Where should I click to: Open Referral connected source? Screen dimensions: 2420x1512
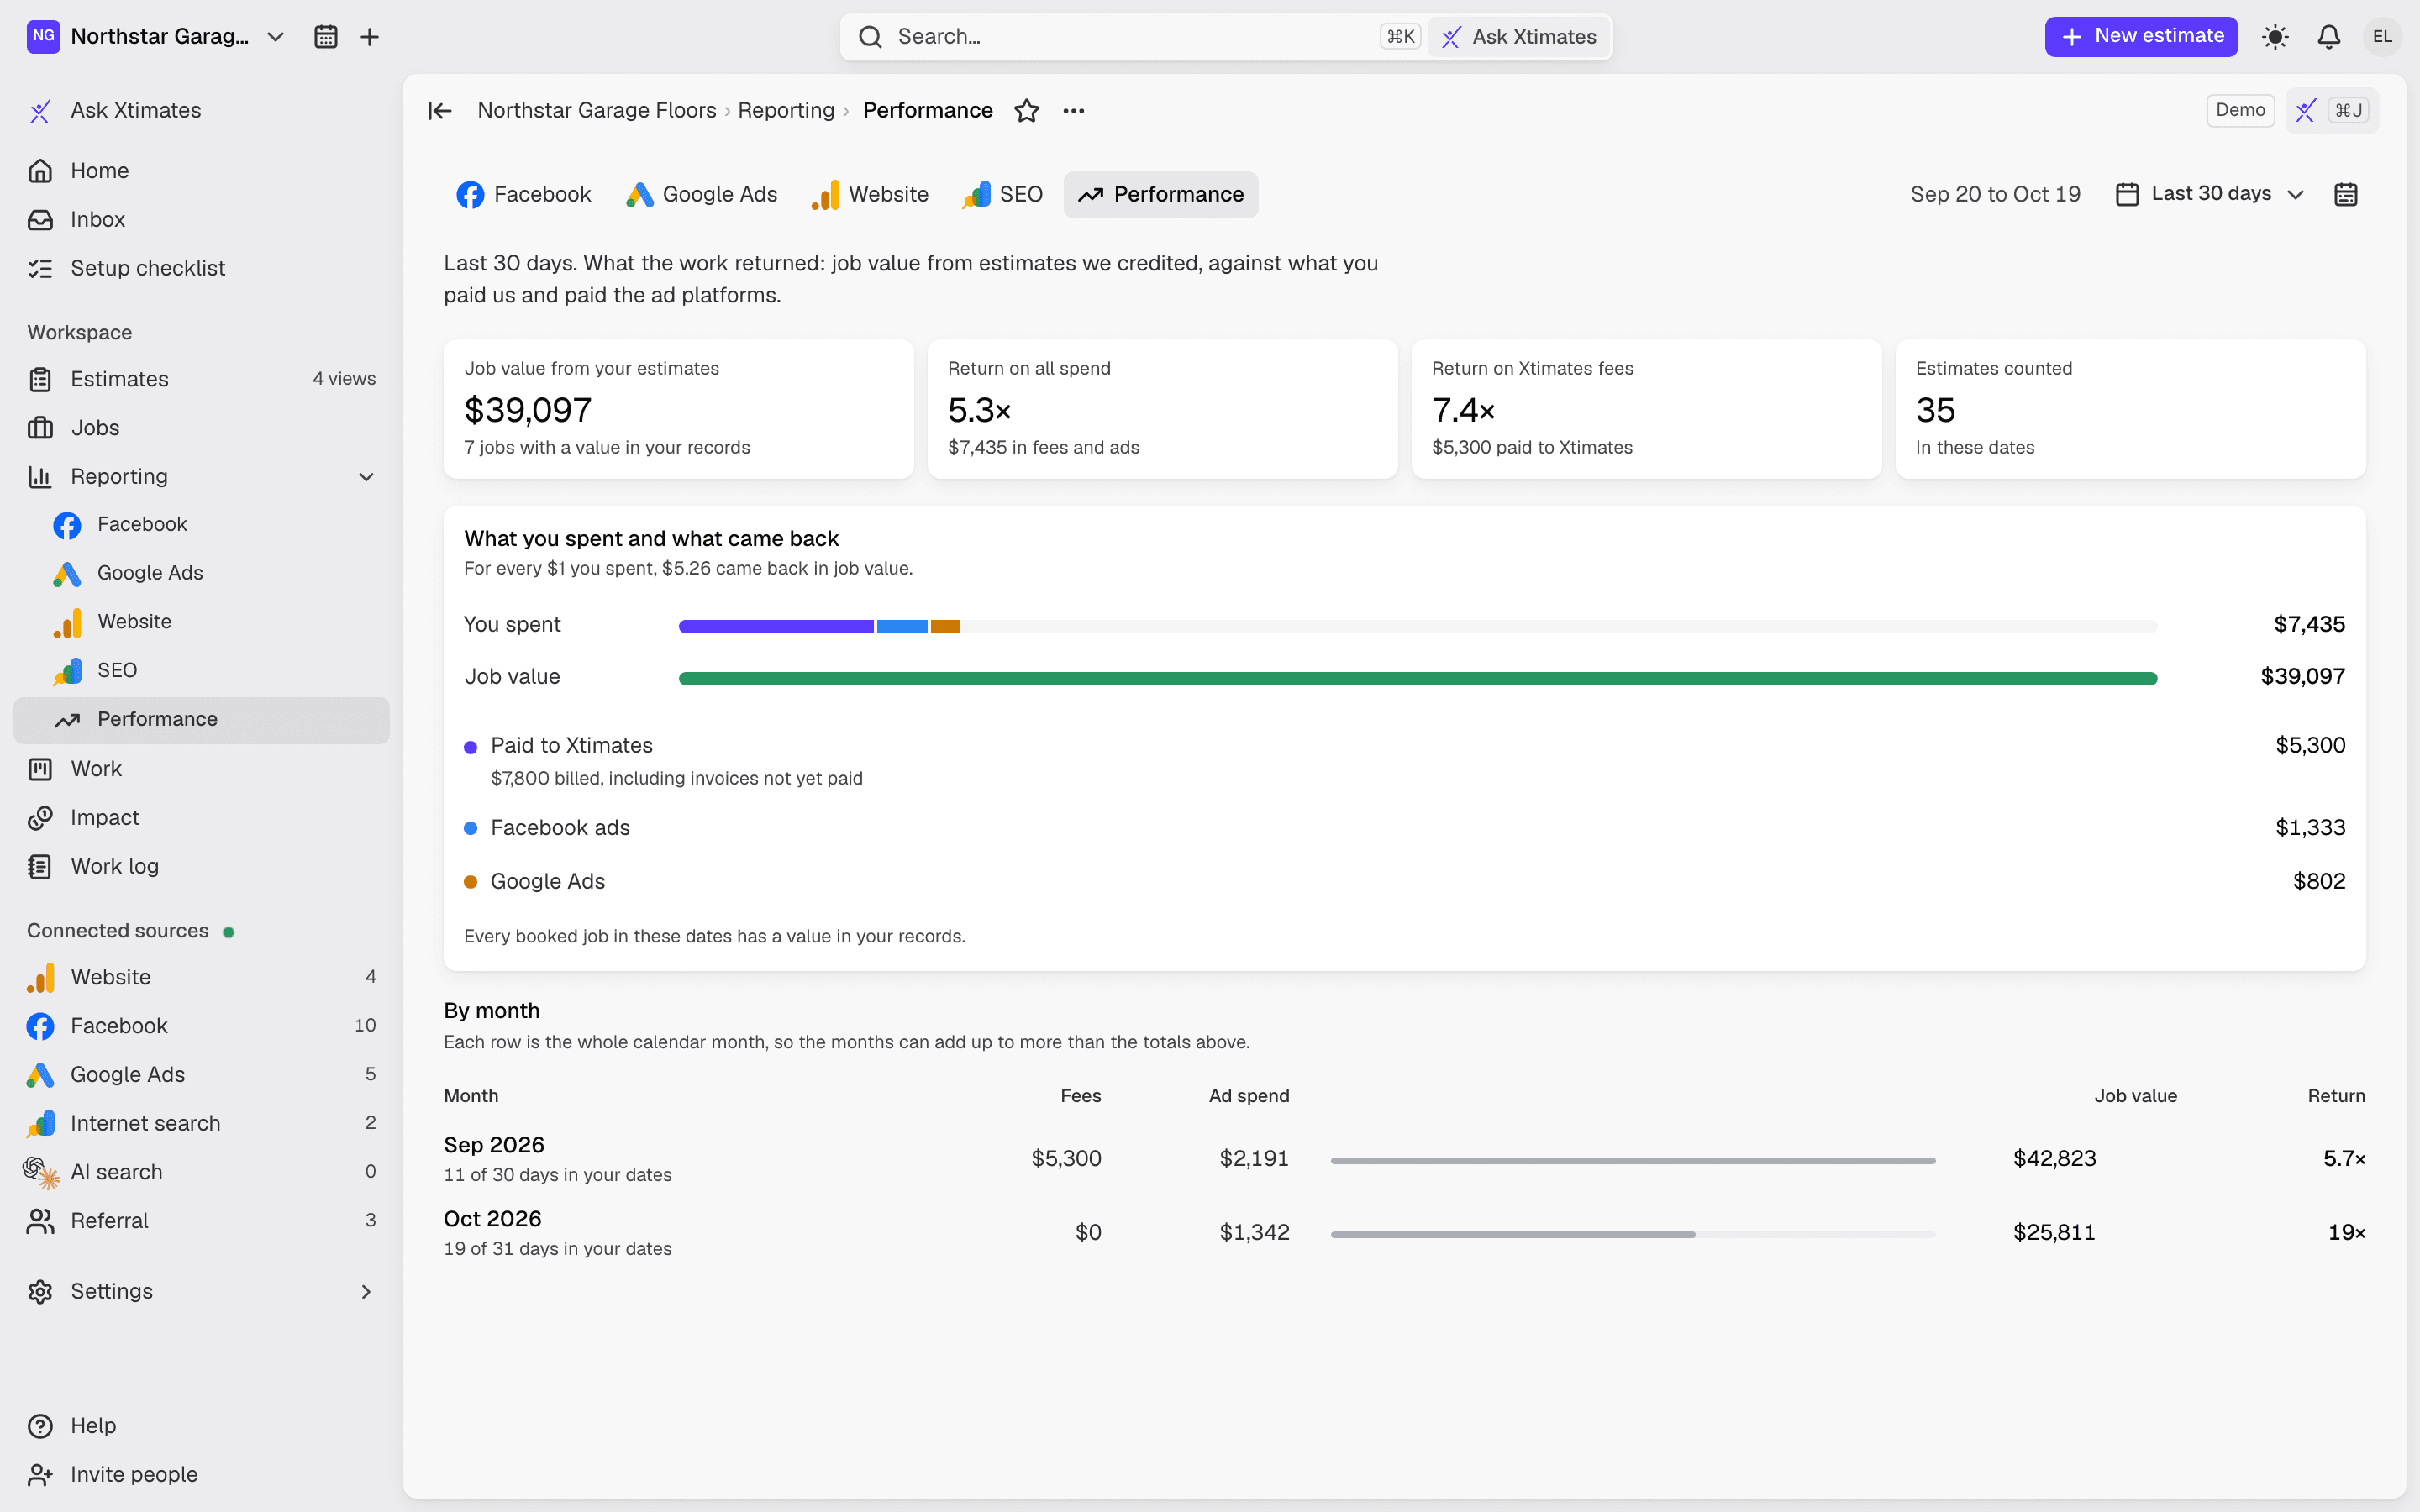pos(201,1221)
